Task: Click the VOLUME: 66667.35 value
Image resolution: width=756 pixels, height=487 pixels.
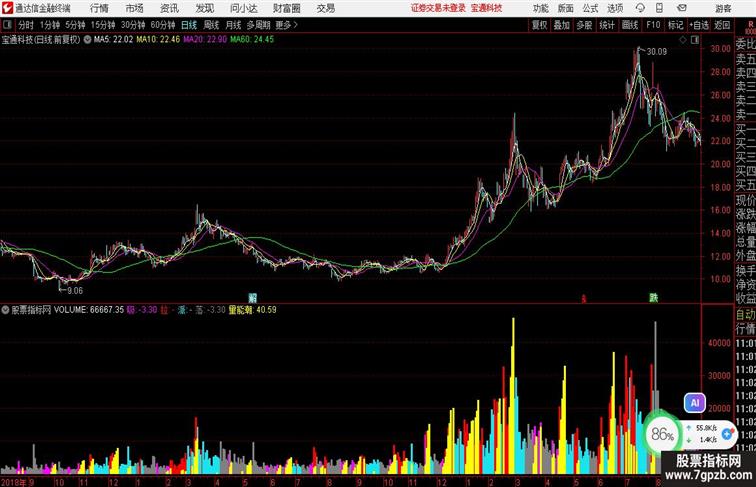Action: coord(89,310)
